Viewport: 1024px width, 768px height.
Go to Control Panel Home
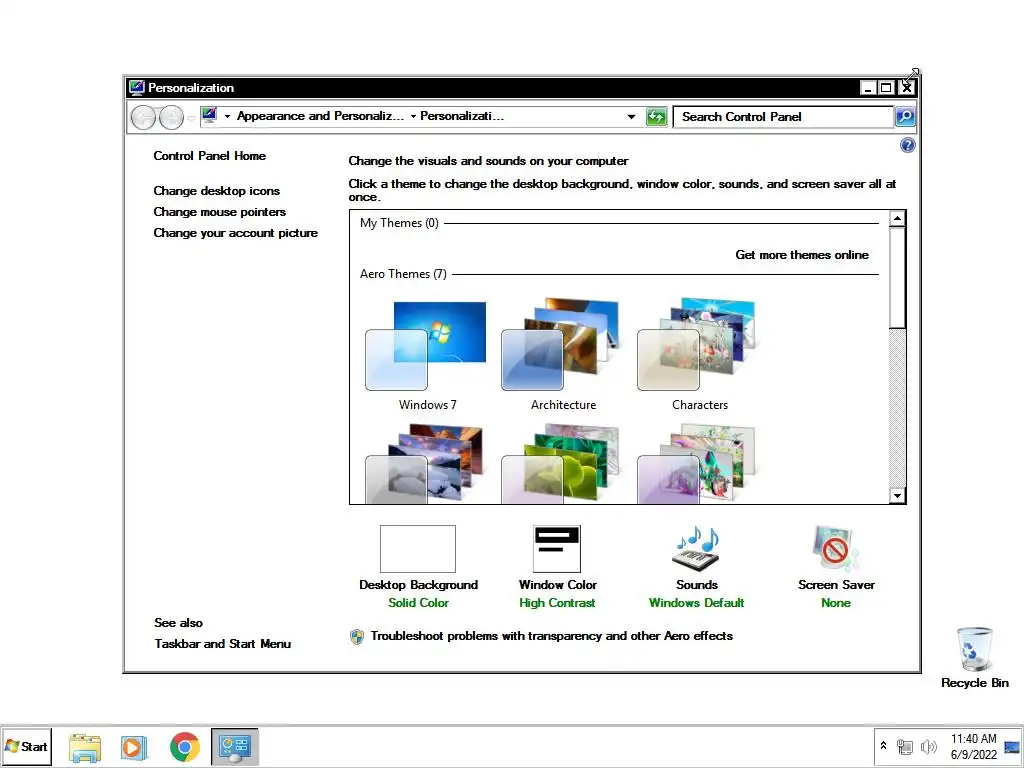pos(210,155)
